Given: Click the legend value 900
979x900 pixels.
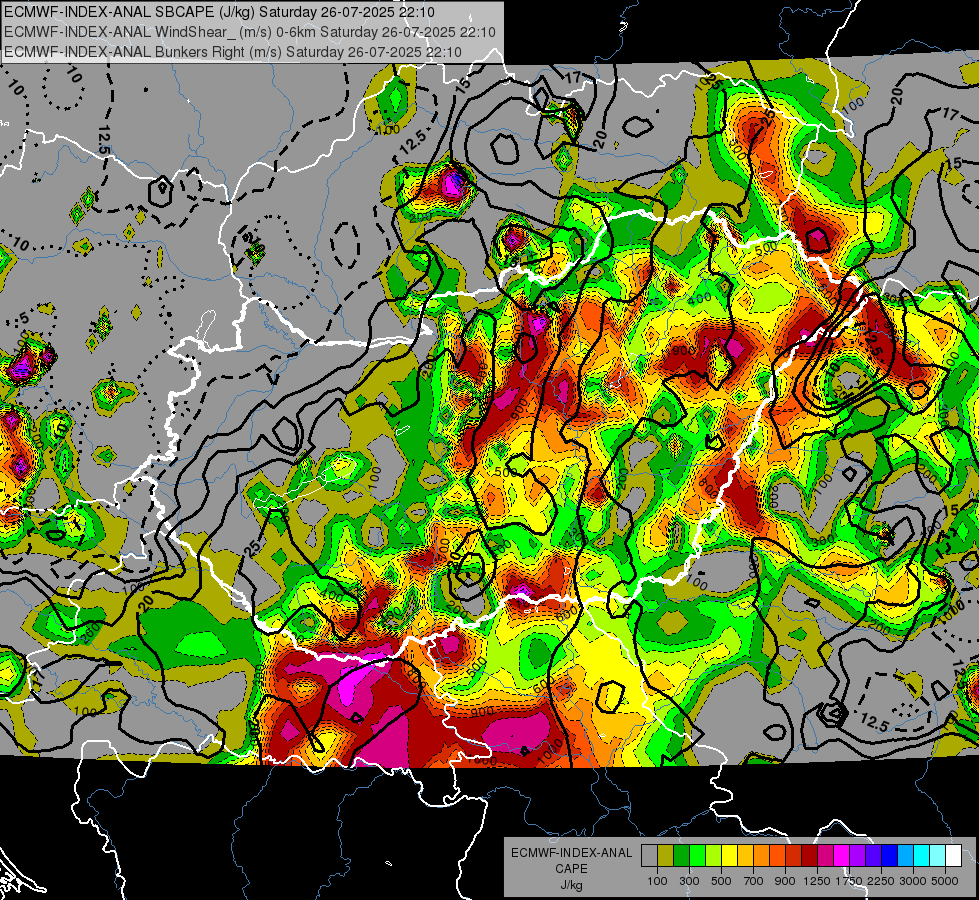Looking at the screenshot, I should (x=785, y=881).
